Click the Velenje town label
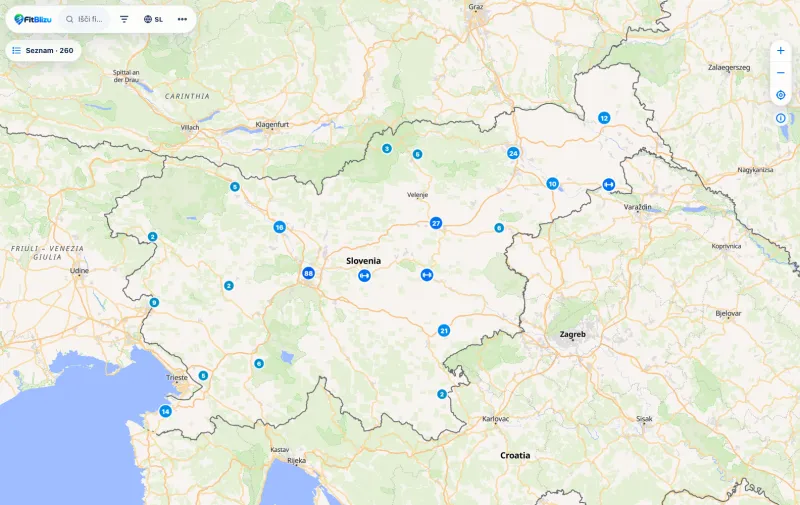The height and width of the screenshot is (505, 800). pos(417,195)
